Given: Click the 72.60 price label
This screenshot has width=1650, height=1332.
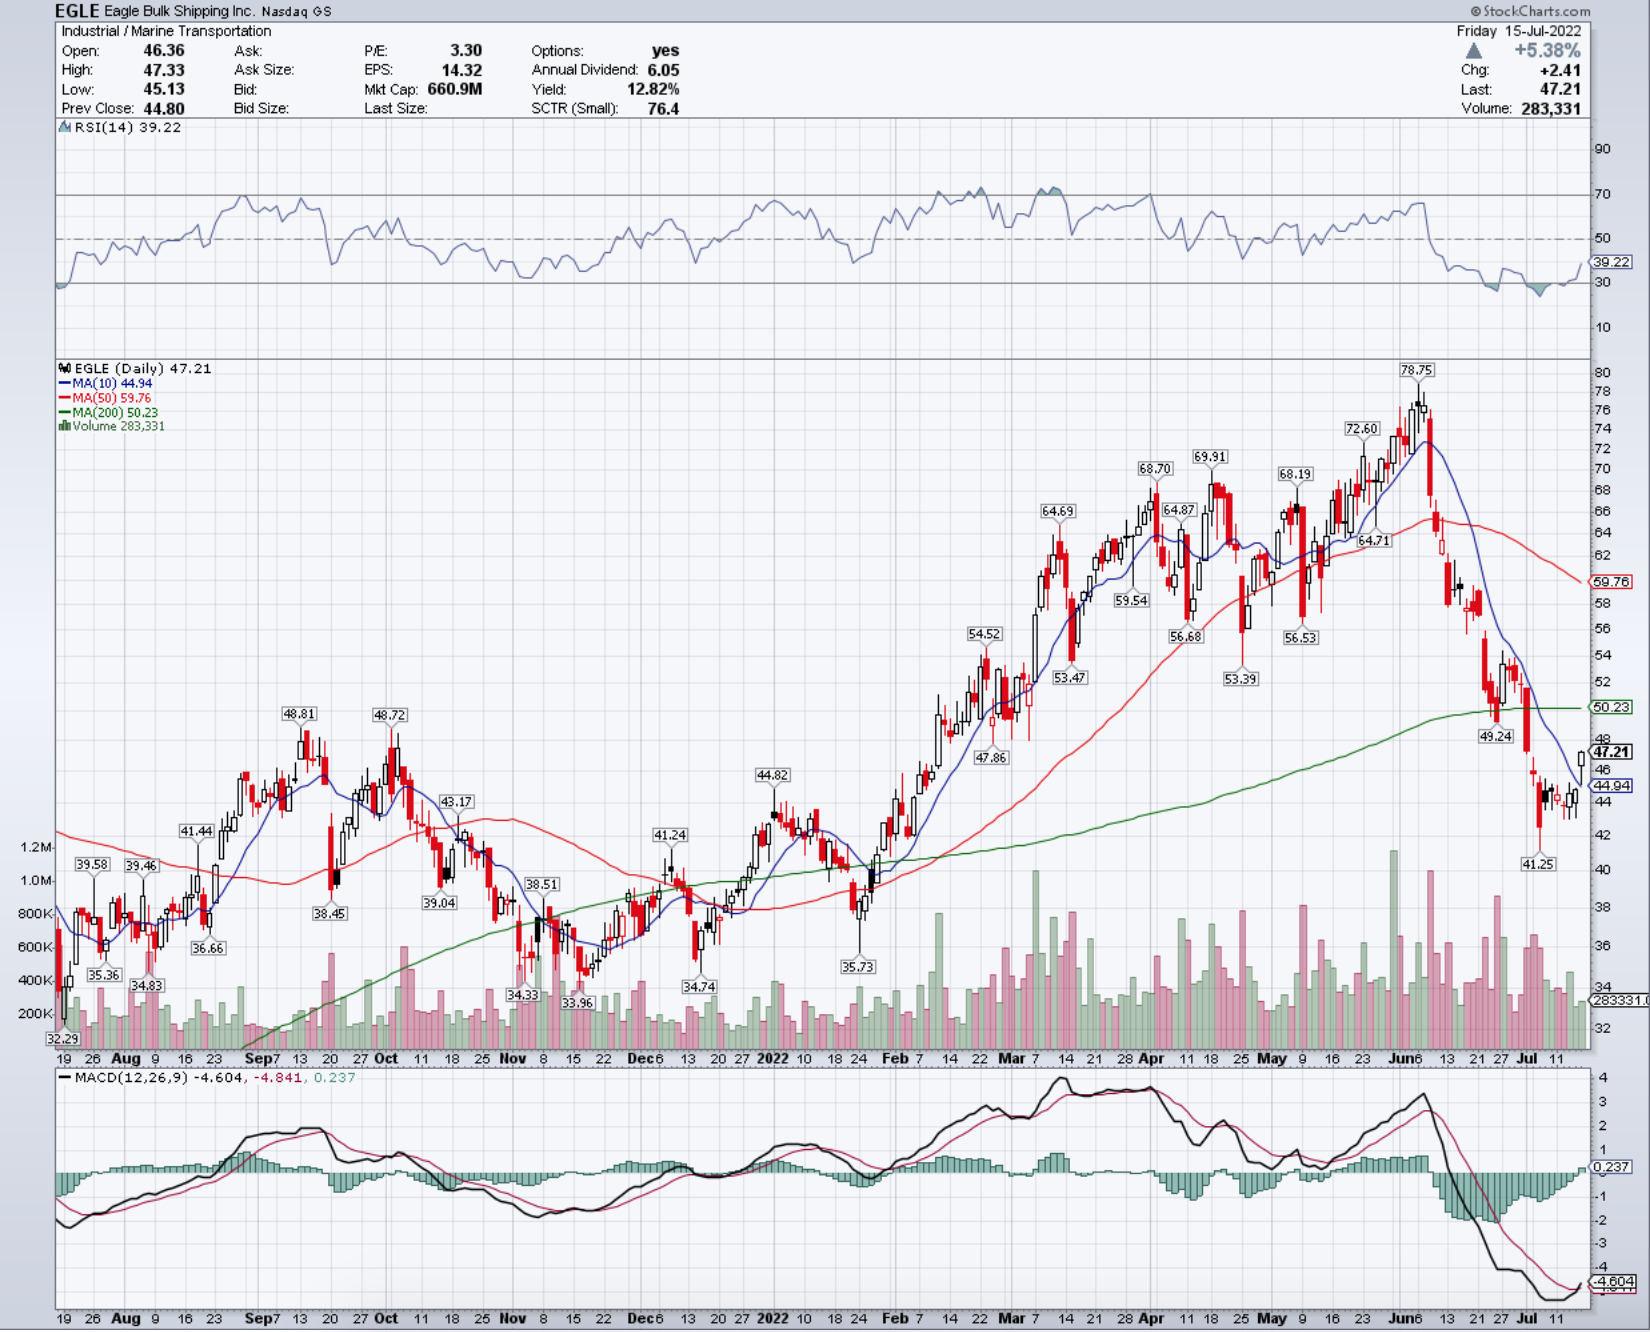Looking at the screenshot, I should point(1361,428).
